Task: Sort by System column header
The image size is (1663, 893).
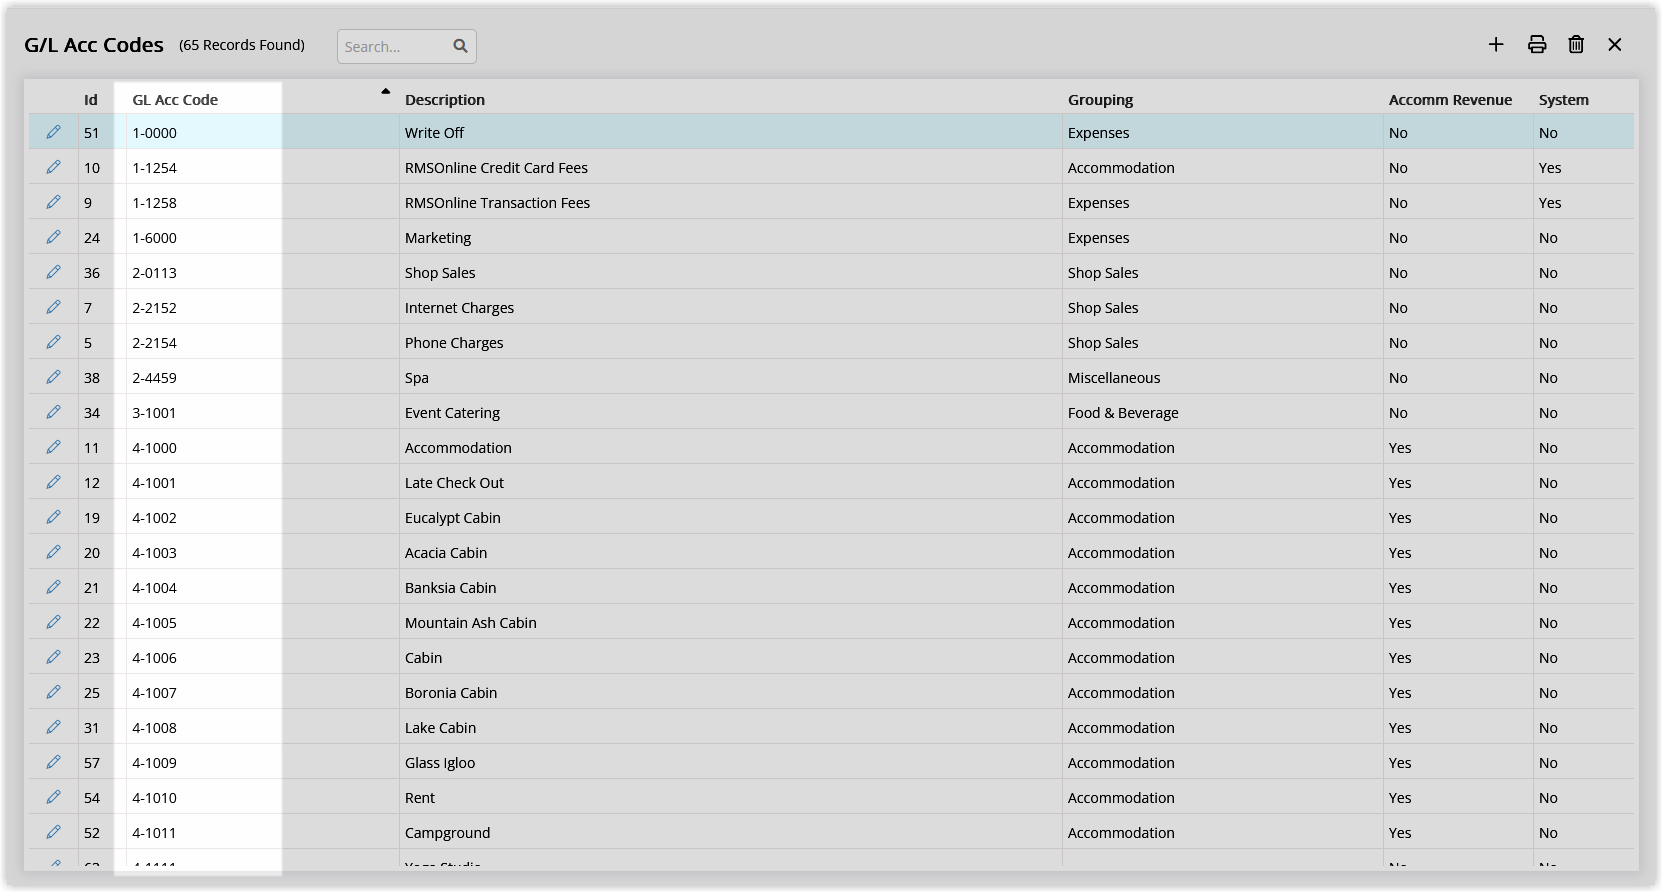Action: click(1563, 100)
